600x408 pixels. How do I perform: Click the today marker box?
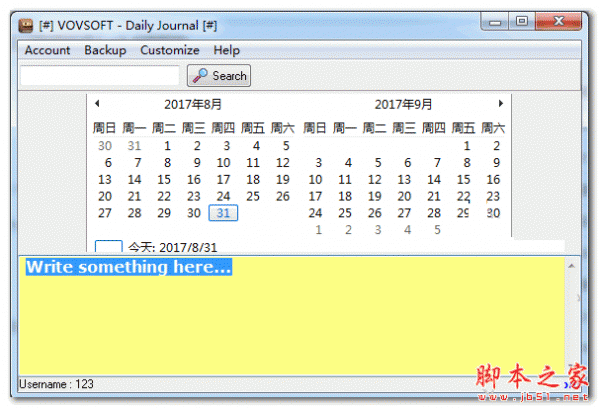pyautogui.click(x=109, y=246)
